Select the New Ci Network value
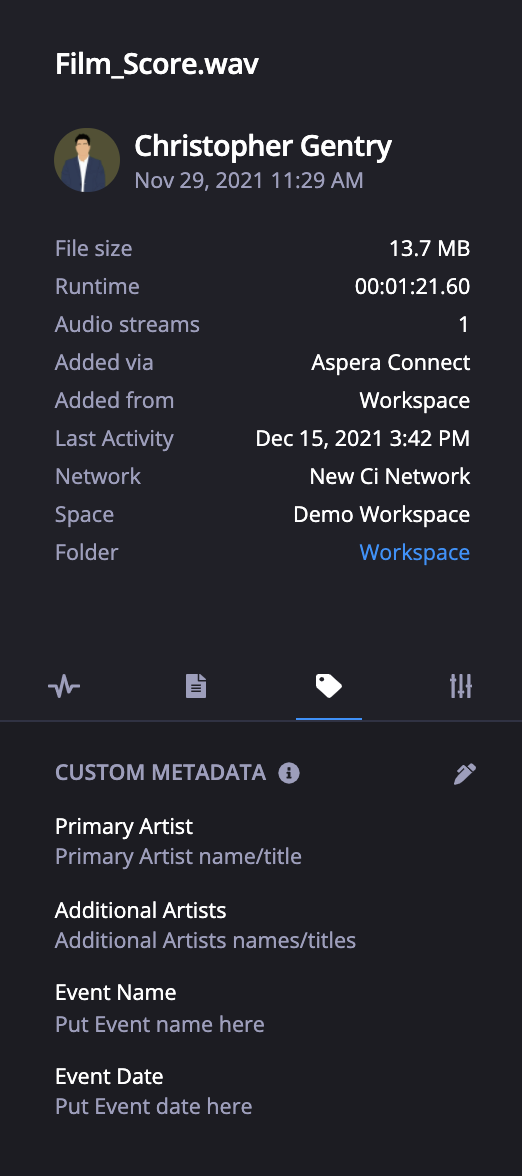Screen dimensions: 522x1176 [x=390, y=476]
